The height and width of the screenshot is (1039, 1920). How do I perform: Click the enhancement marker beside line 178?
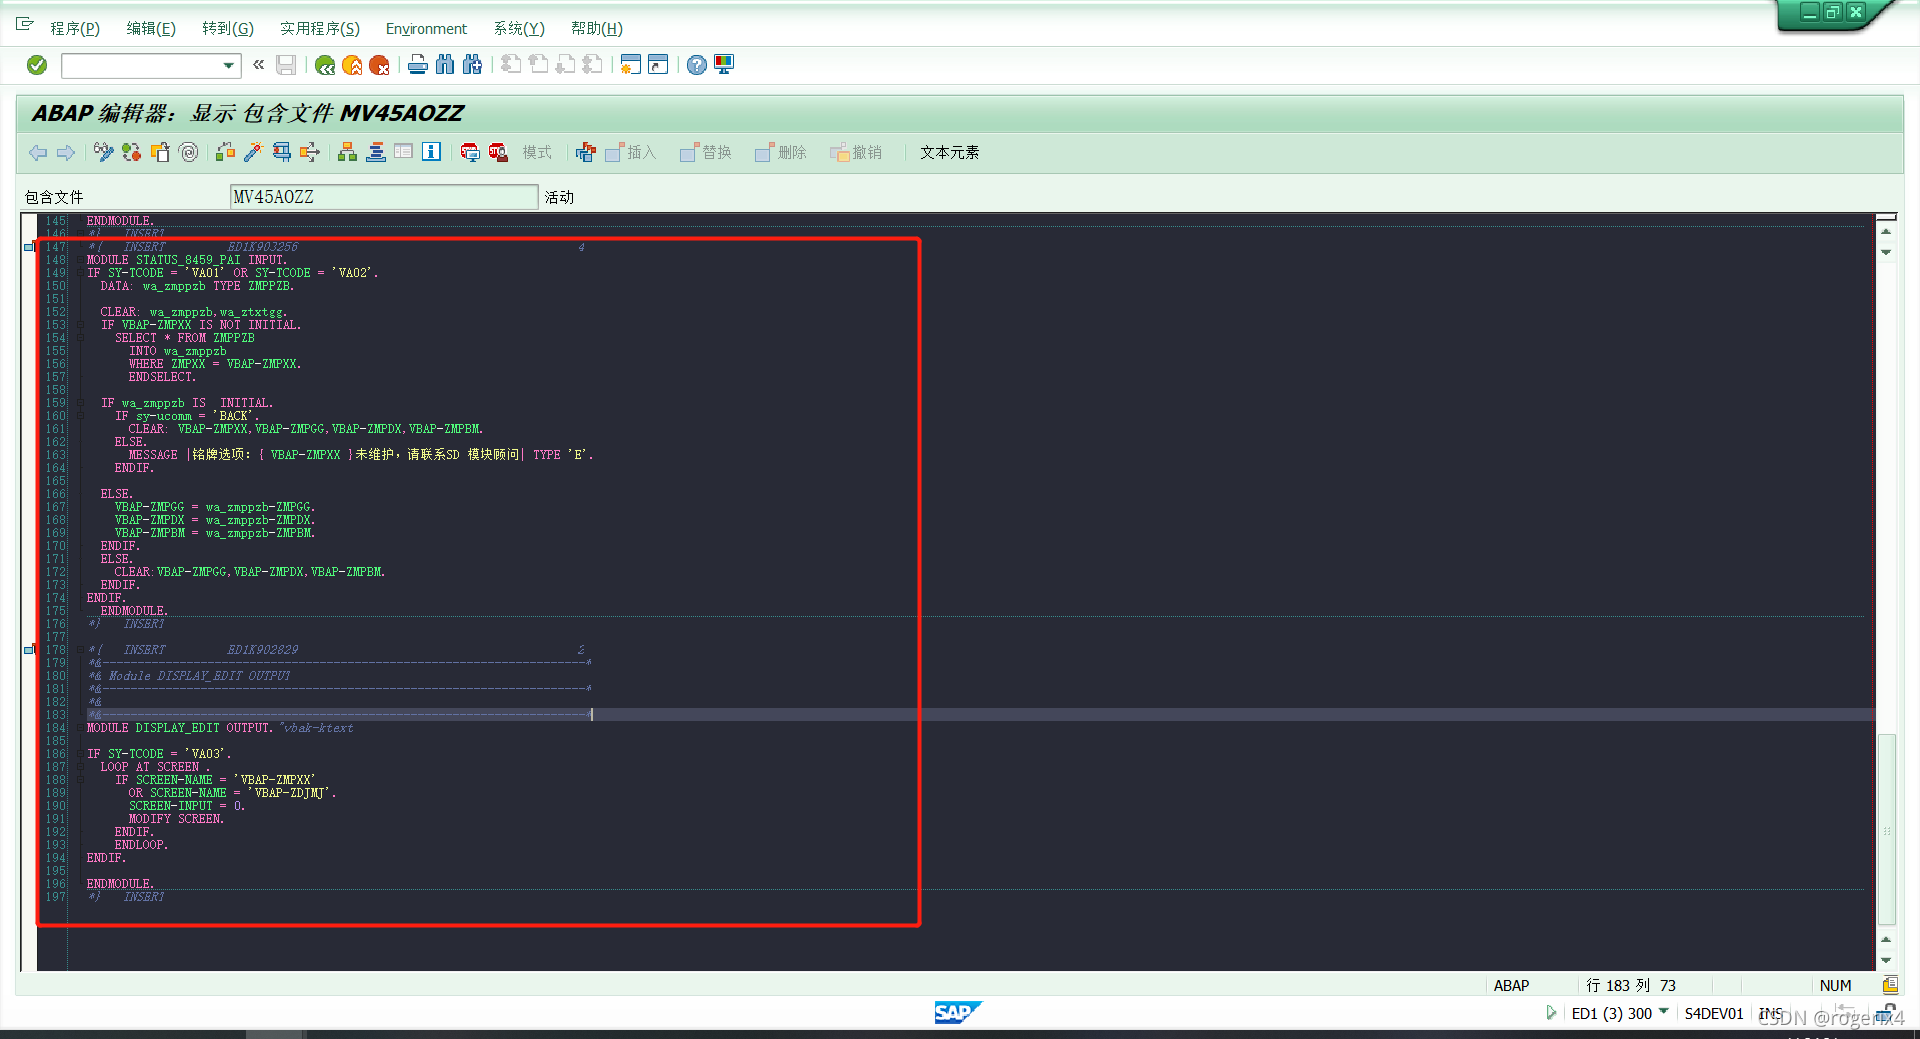(29, 650)
